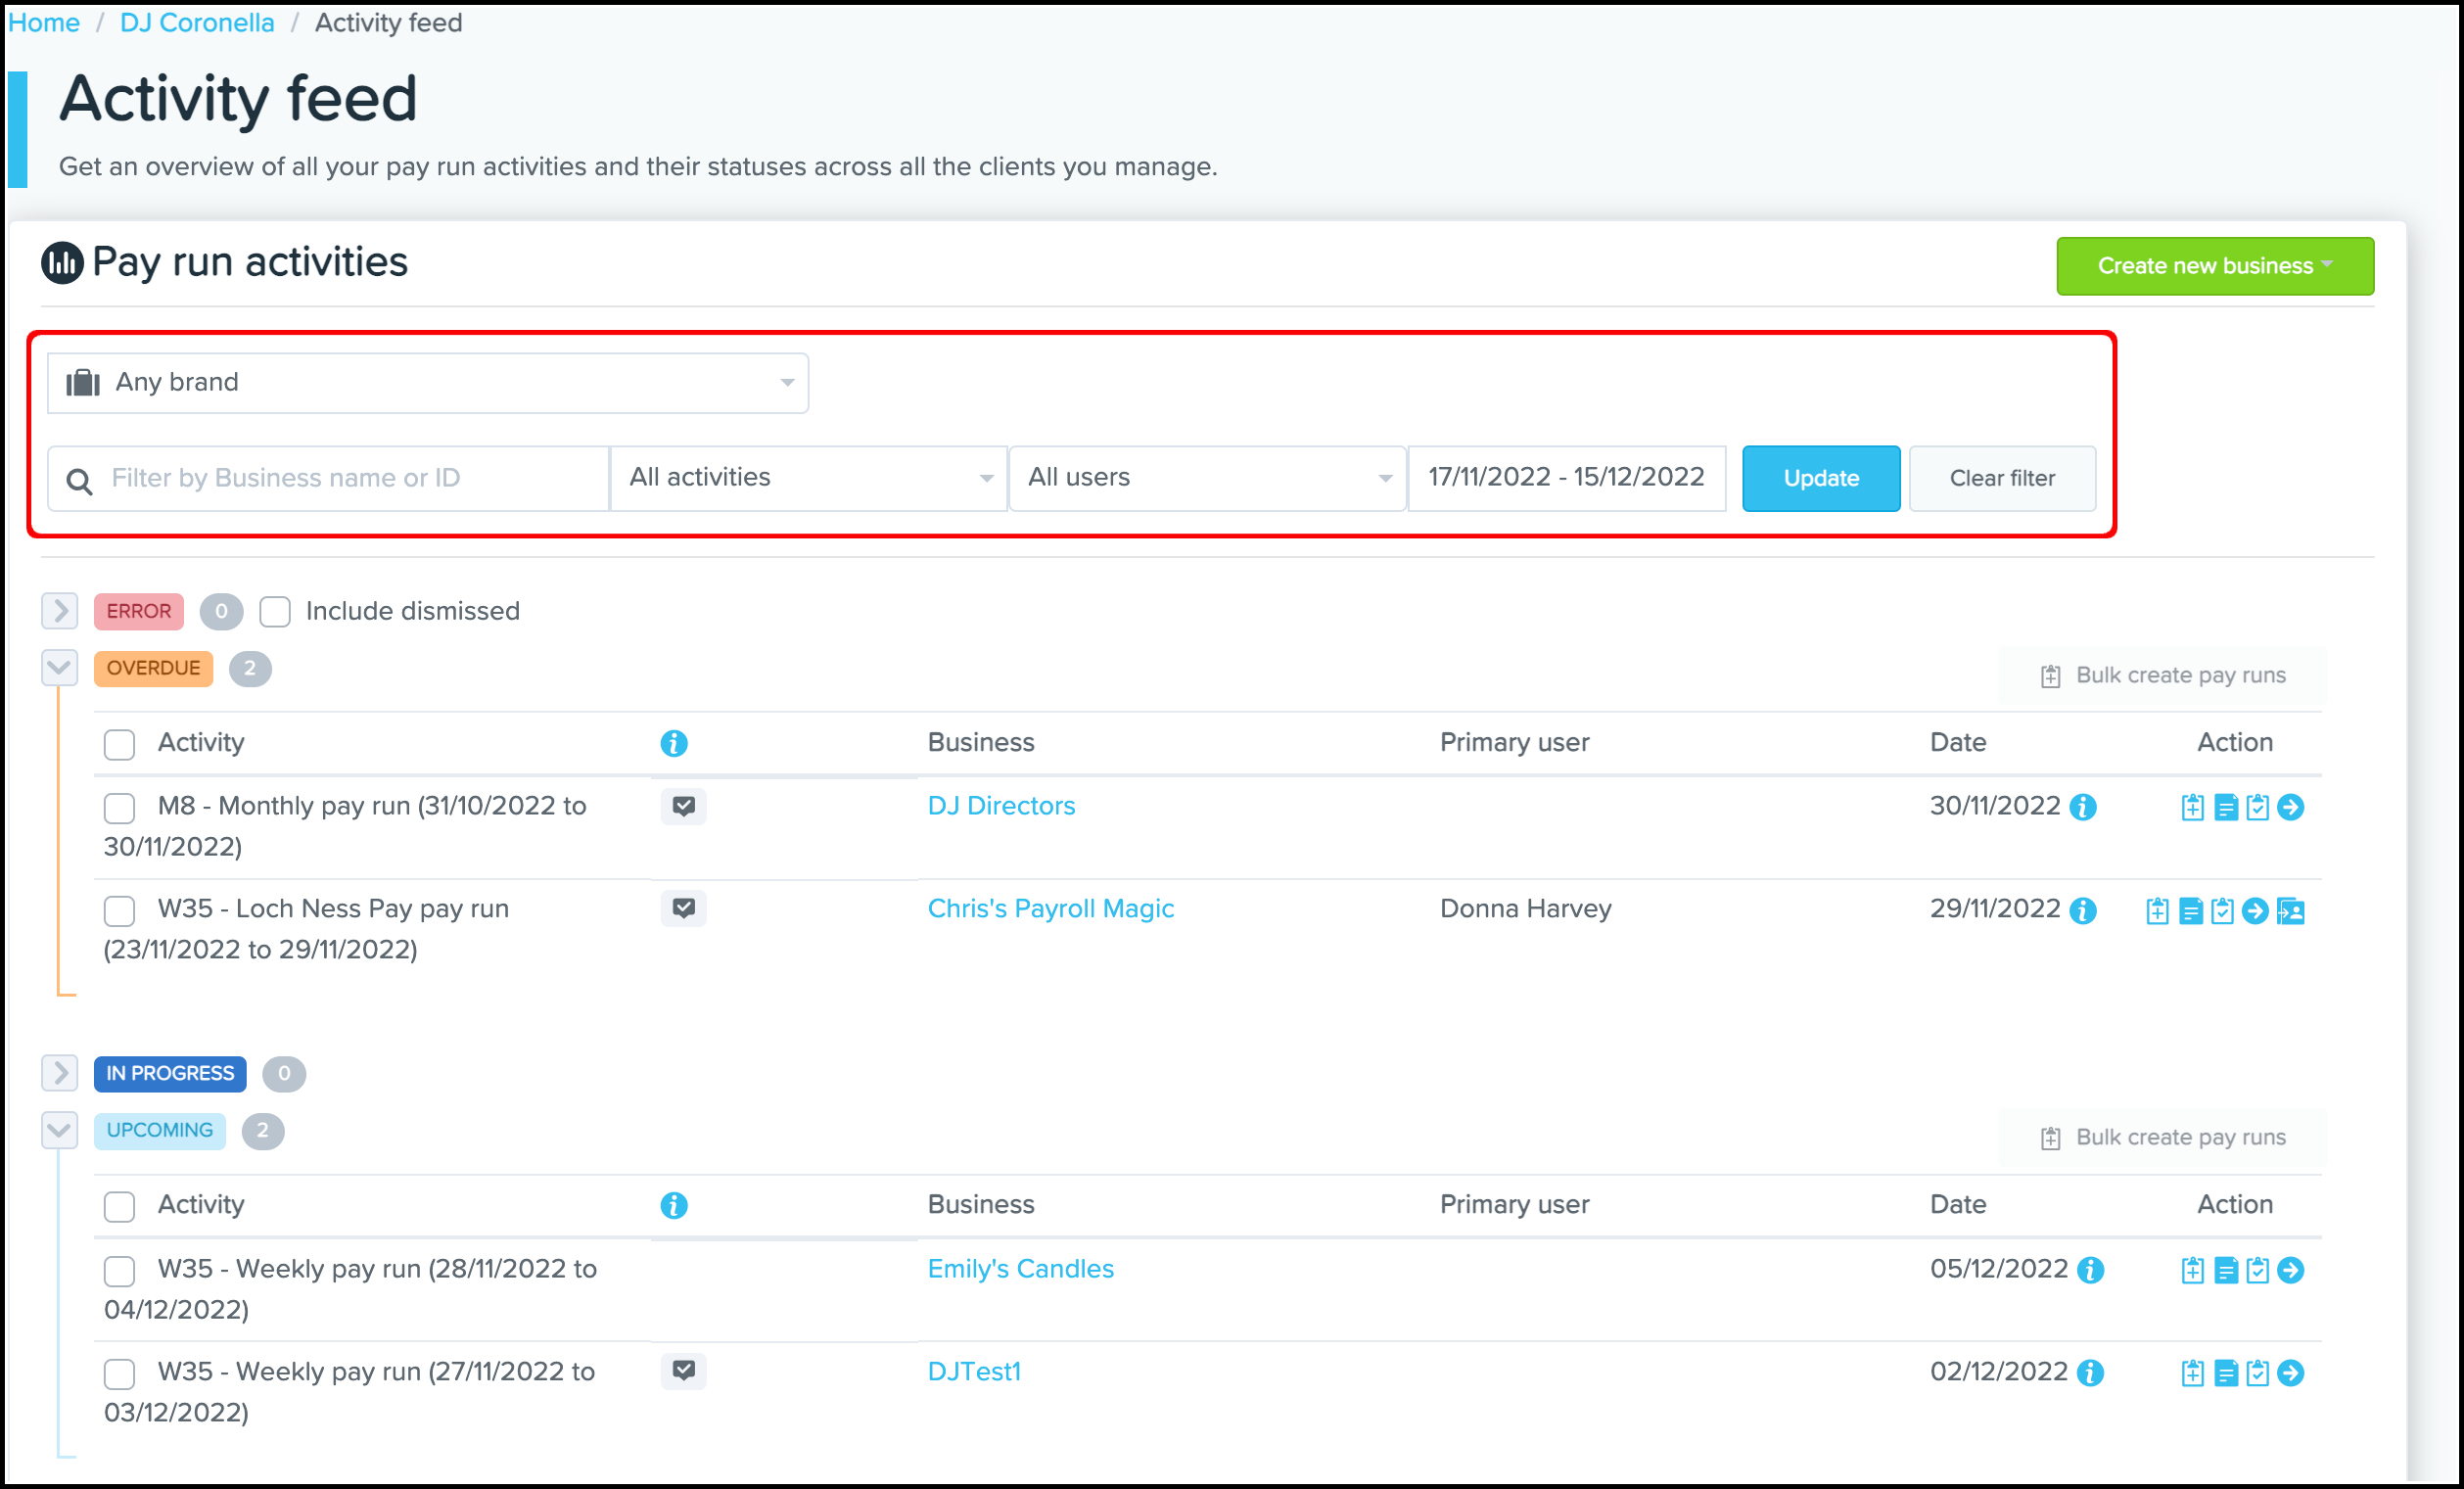
Task: Click the date range field 17/11/2022 - 15/12/2022
Action: pyautogui.click(x=1567, y=478)
